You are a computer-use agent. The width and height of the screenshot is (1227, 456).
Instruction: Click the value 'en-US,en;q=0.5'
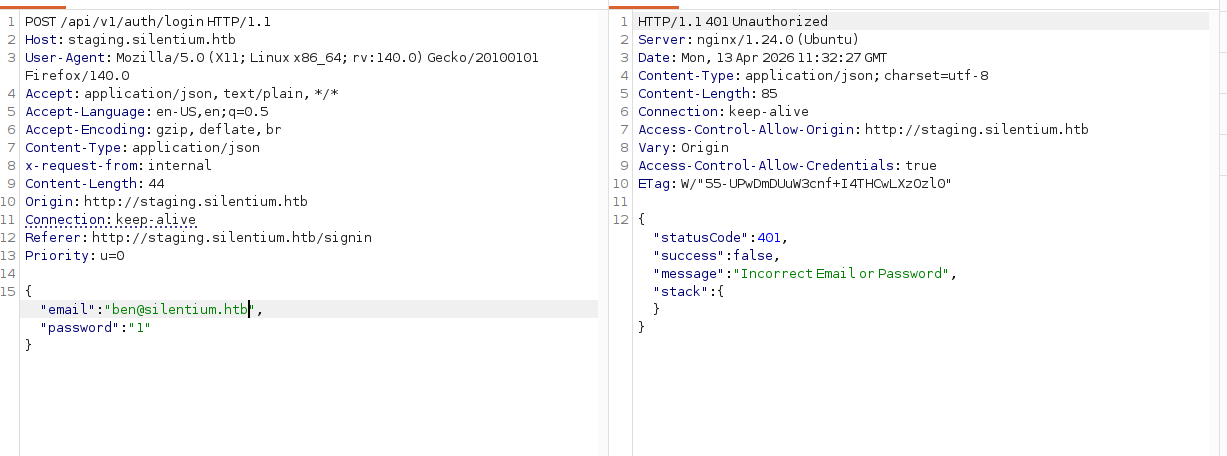pos(212,111)
